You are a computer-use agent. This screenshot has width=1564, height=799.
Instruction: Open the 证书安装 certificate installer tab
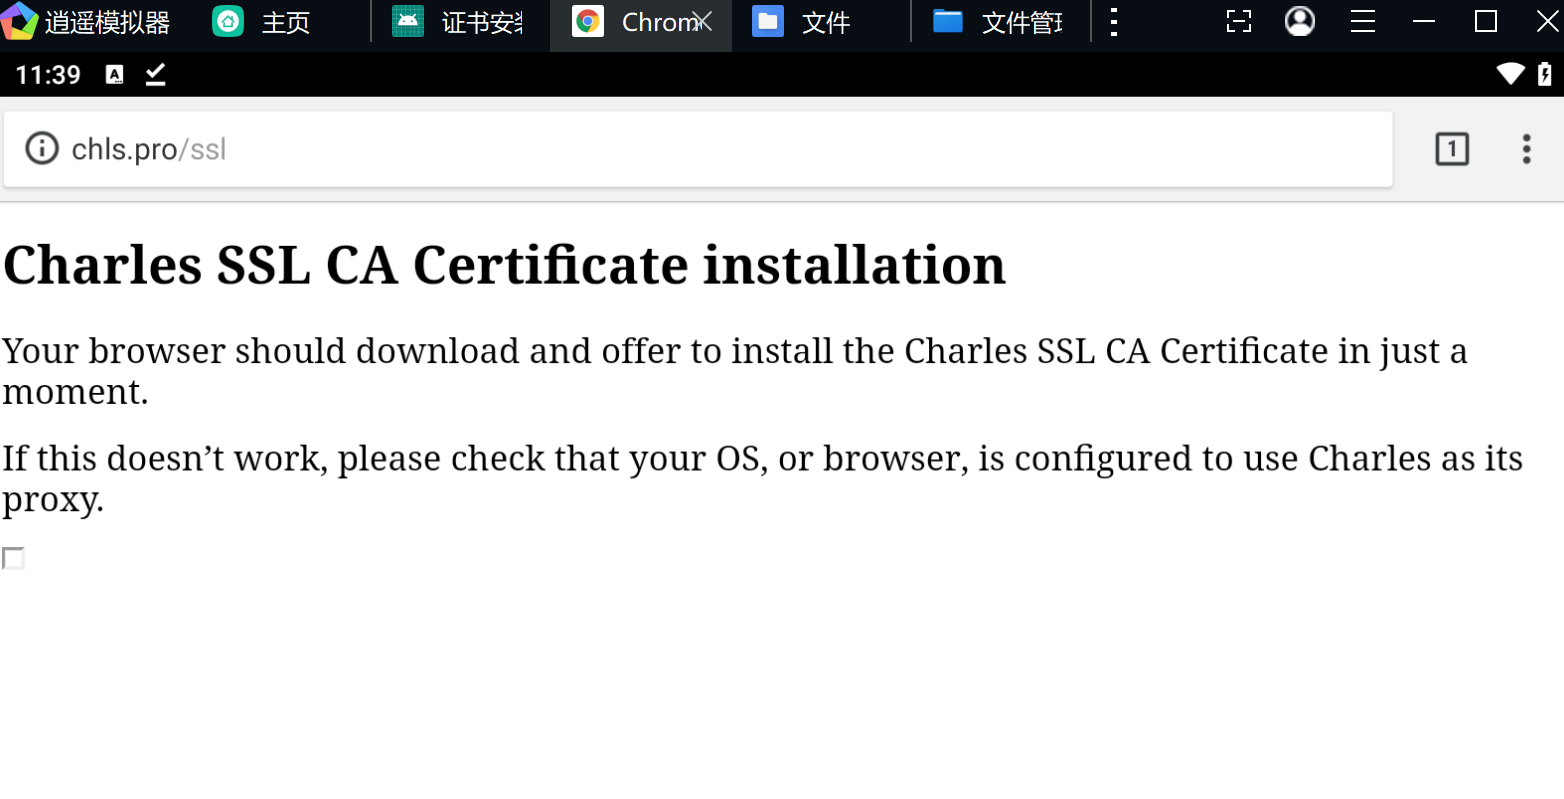coord(460,22)
